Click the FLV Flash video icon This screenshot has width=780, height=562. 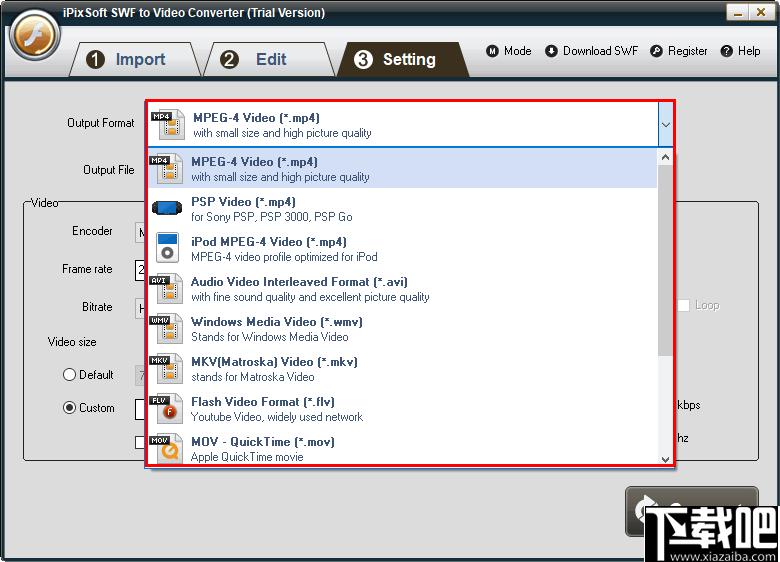click(x=166, y=409)
